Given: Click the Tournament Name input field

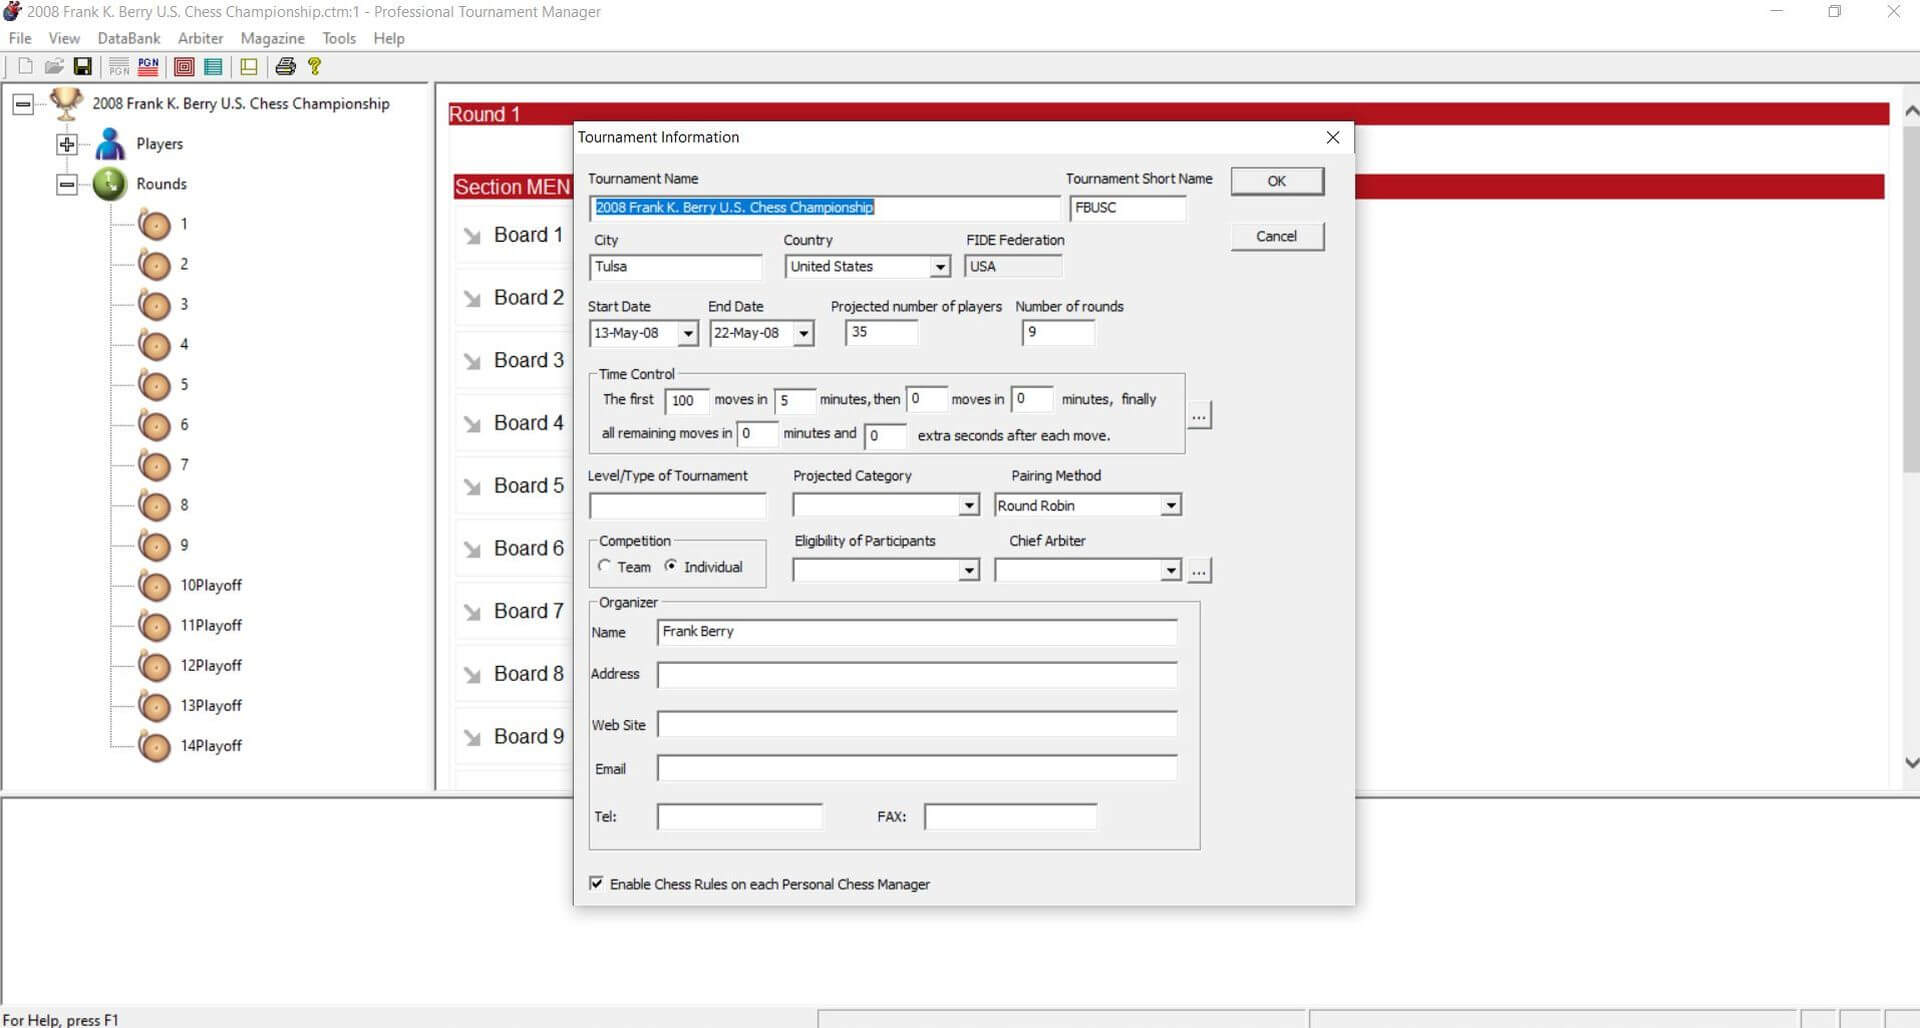Looking at the screenshot, I should click(x=824, y=208).
